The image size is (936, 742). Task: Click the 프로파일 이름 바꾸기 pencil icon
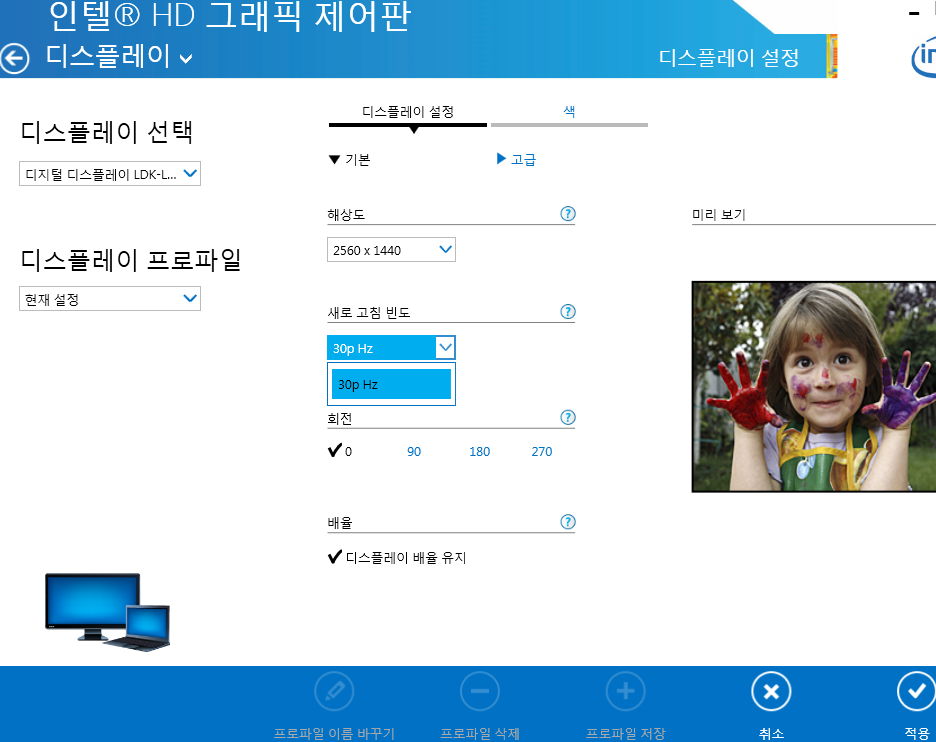click(x=334, y=691)
